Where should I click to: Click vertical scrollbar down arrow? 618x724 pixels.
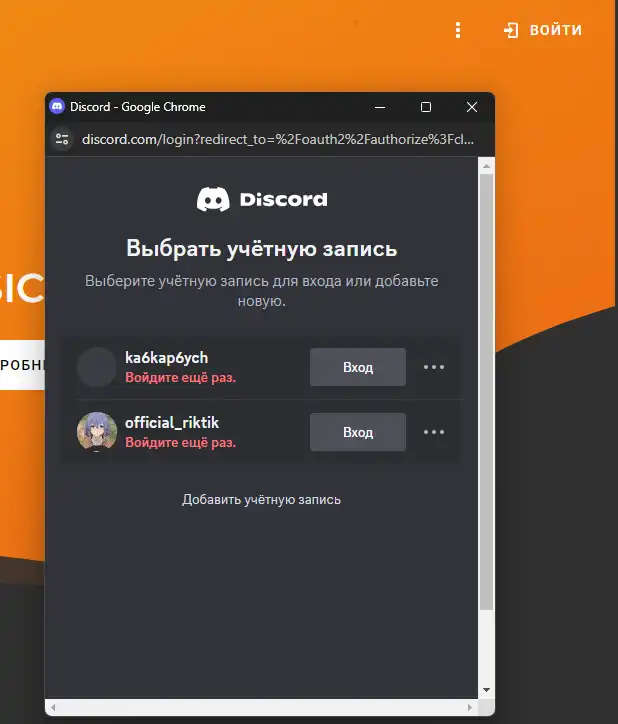pyautogui.click(x=486, y=690)
